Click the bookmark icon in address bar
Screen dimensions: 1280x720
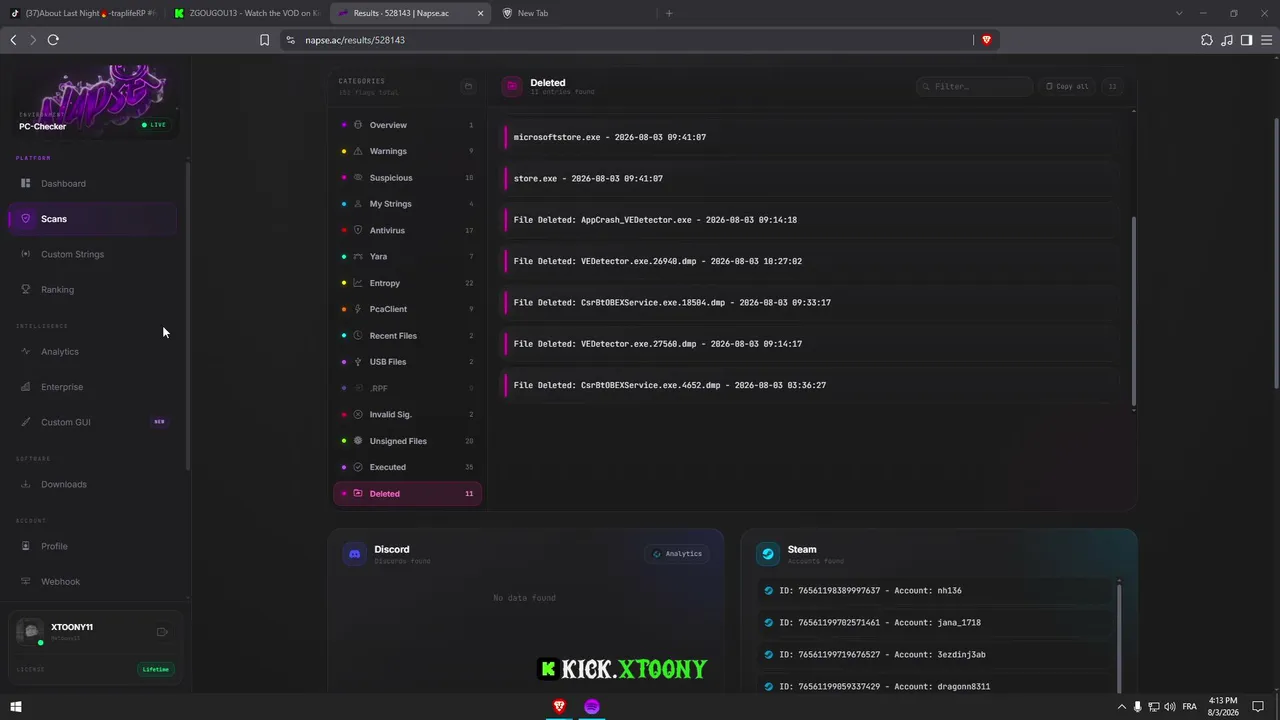tap(264, 40)
